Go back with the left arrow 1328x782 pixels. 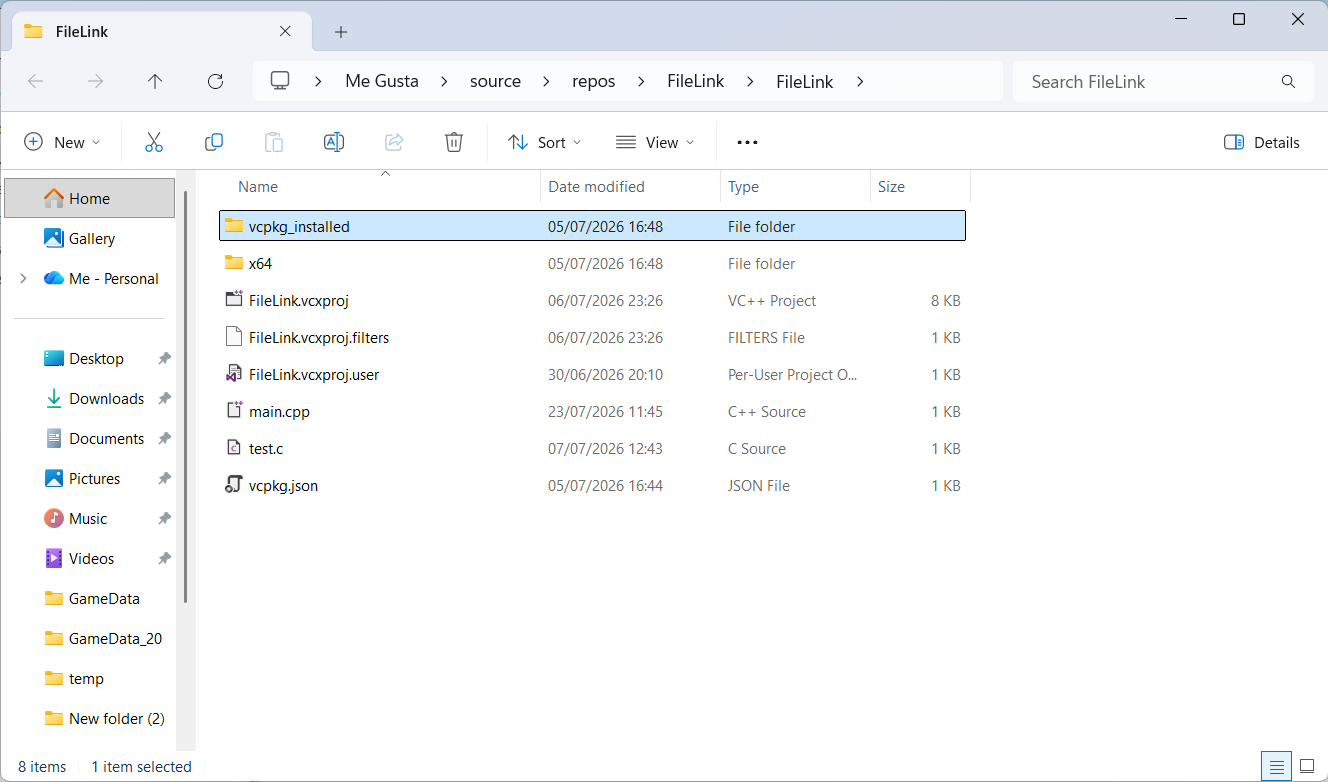(35, 82)
